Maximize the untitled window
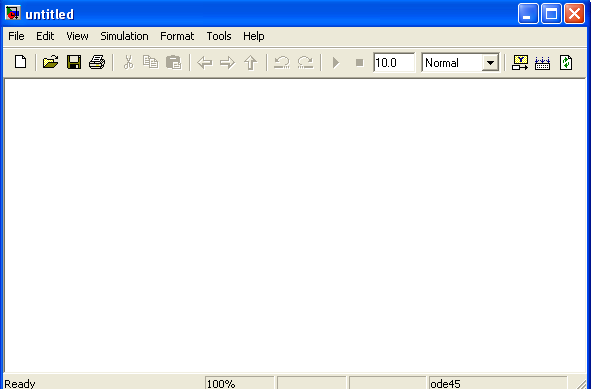 pyautogui.click(x=551, y=14)
